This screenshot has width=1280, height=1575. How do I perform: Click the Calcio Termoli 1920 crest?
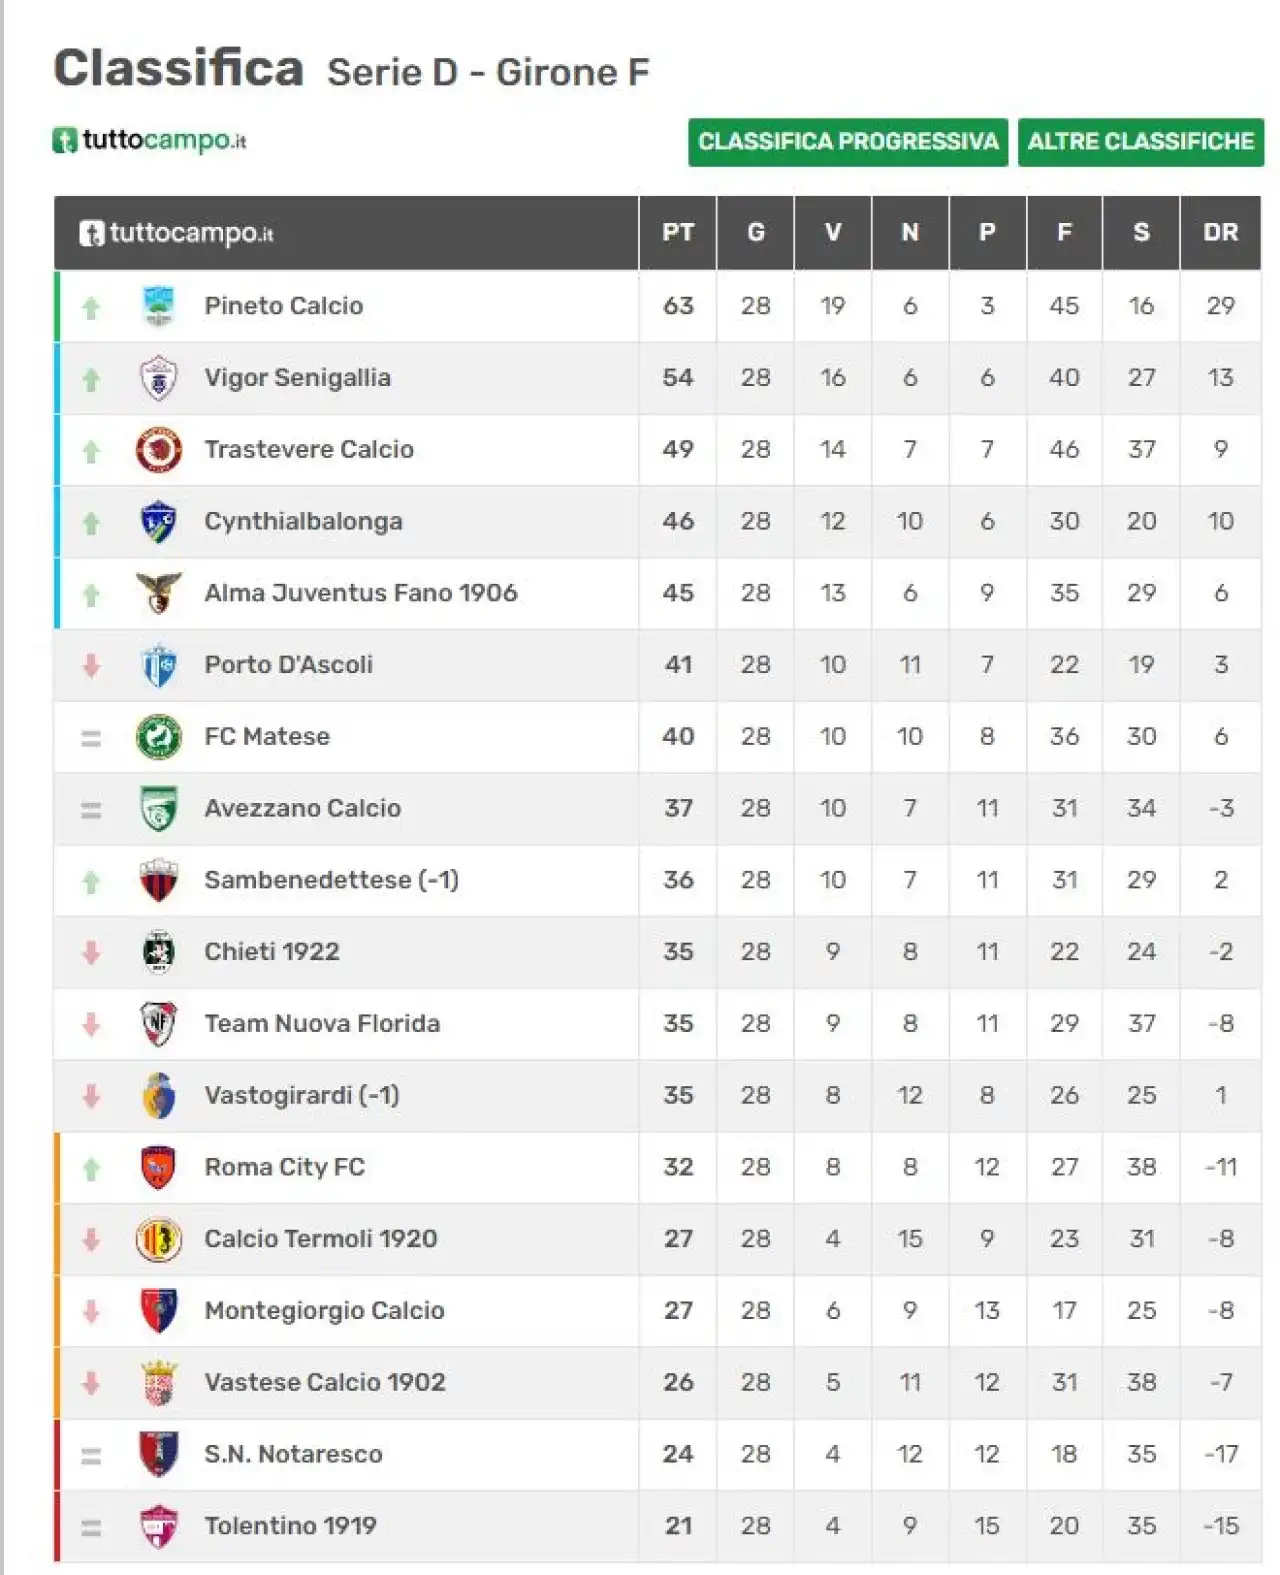(x=158, y=1239)
